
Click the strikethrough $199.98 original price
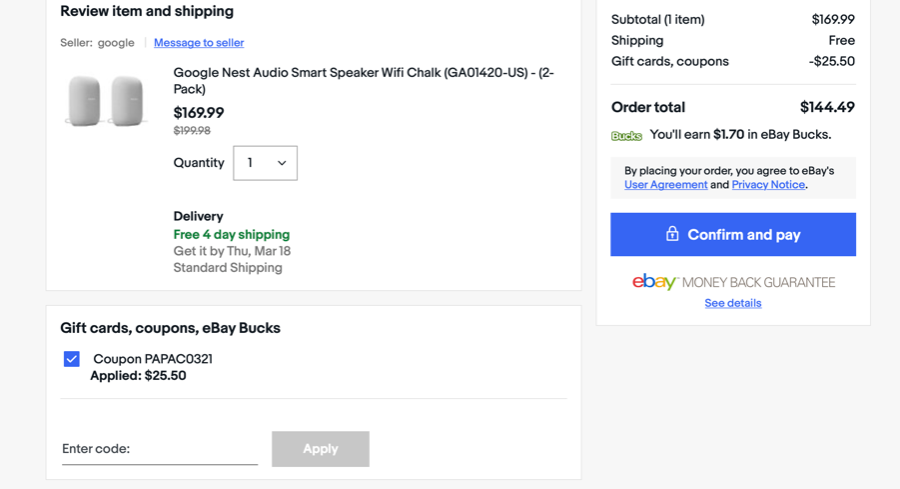192,131
